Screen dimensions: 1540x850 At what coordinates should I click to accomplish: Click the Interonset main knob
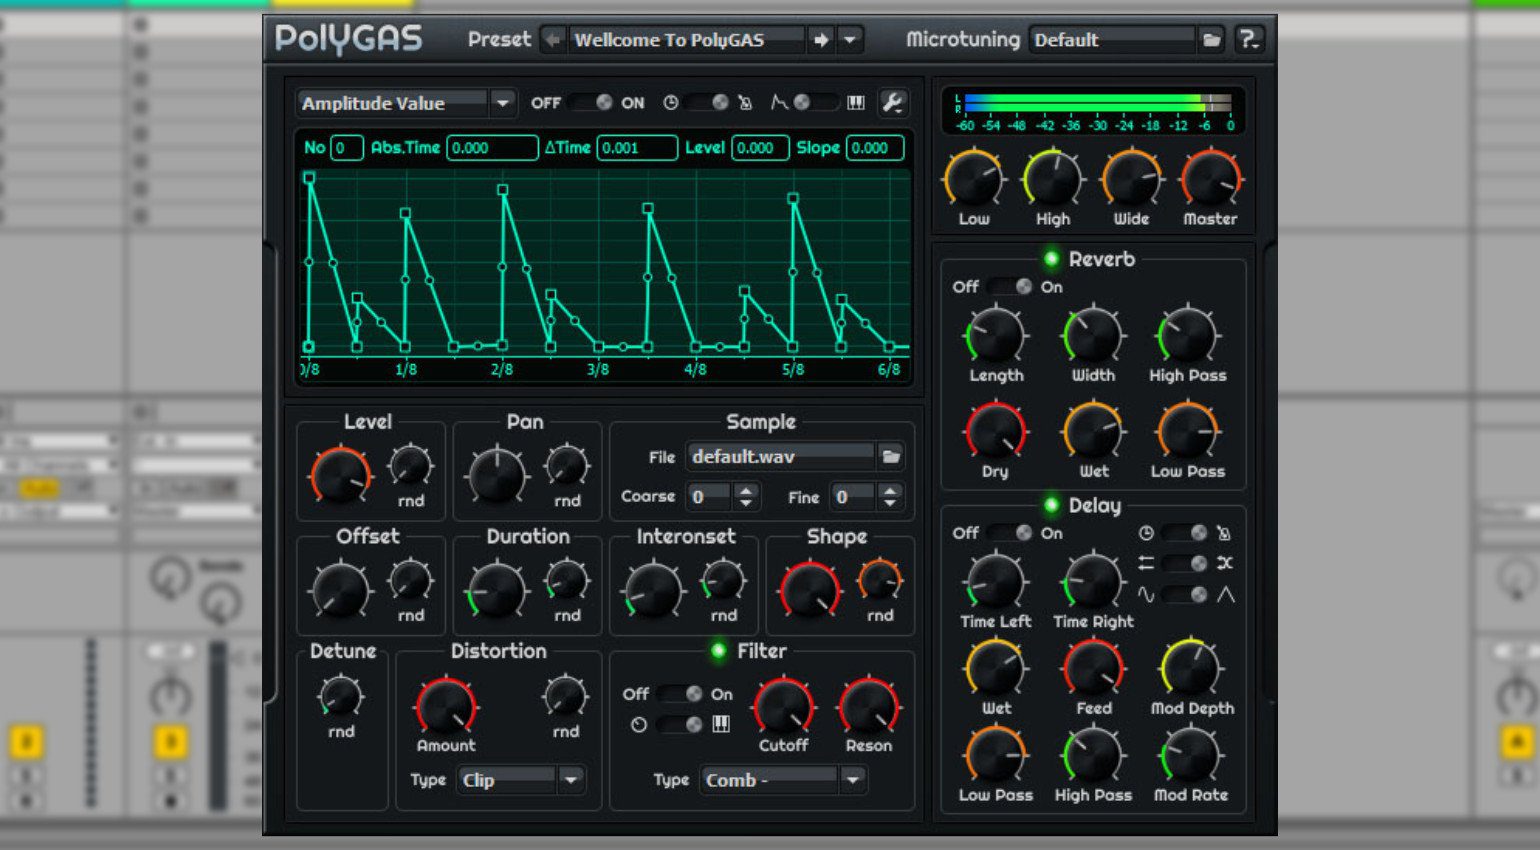(x=653, y=590)
